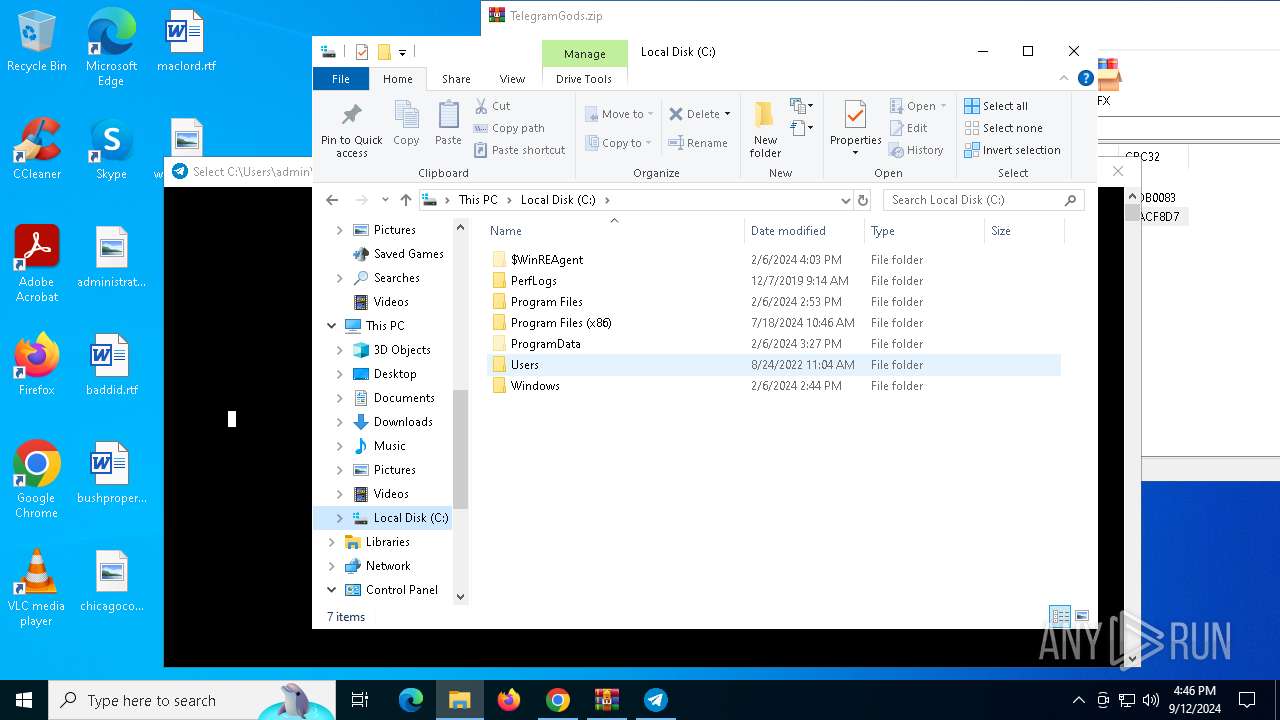Select VLC media player desktop icon
This screenshot has height=720, width=1280.
coord(36,588)
